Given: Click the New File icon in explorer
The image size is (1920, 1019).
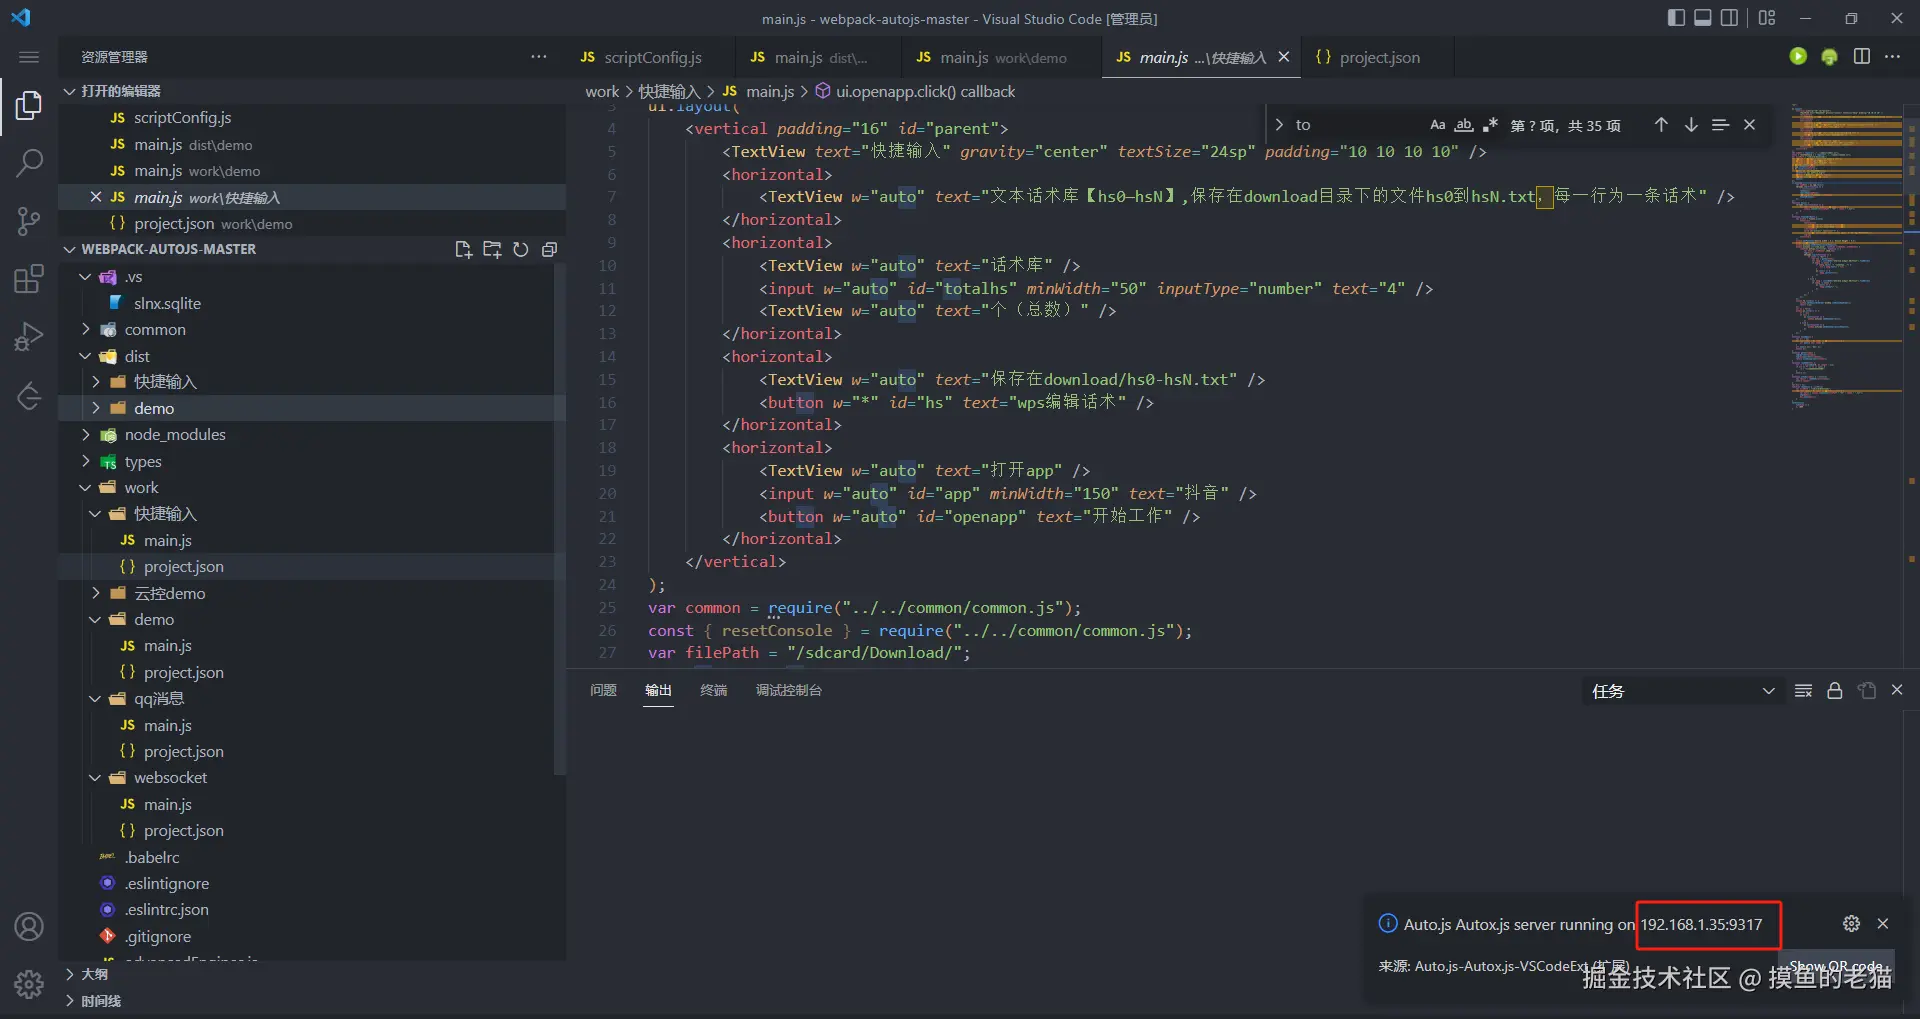Looking at the screenshot, I should pyautogui.click(x=463, y=249).
